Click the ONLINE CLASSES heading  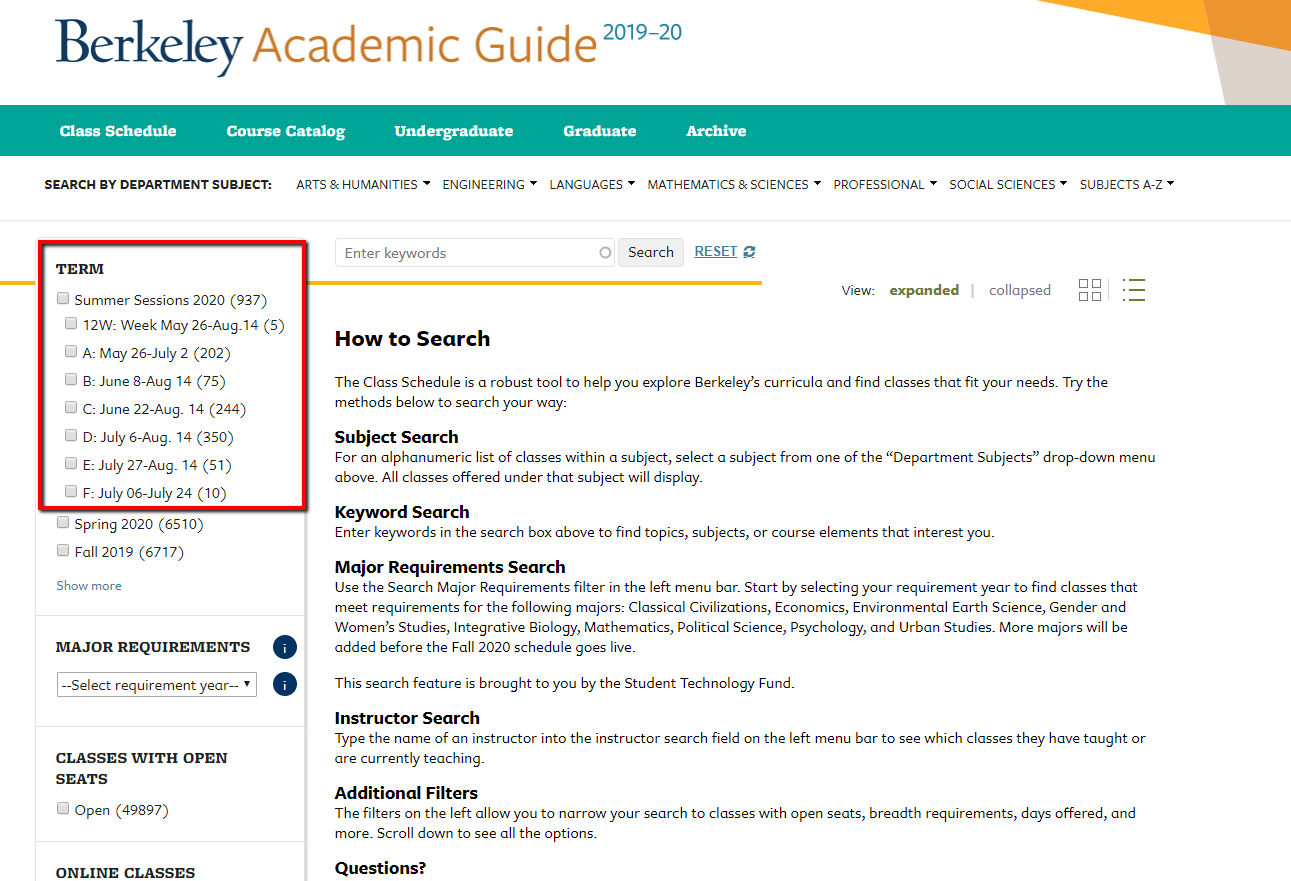126,873
